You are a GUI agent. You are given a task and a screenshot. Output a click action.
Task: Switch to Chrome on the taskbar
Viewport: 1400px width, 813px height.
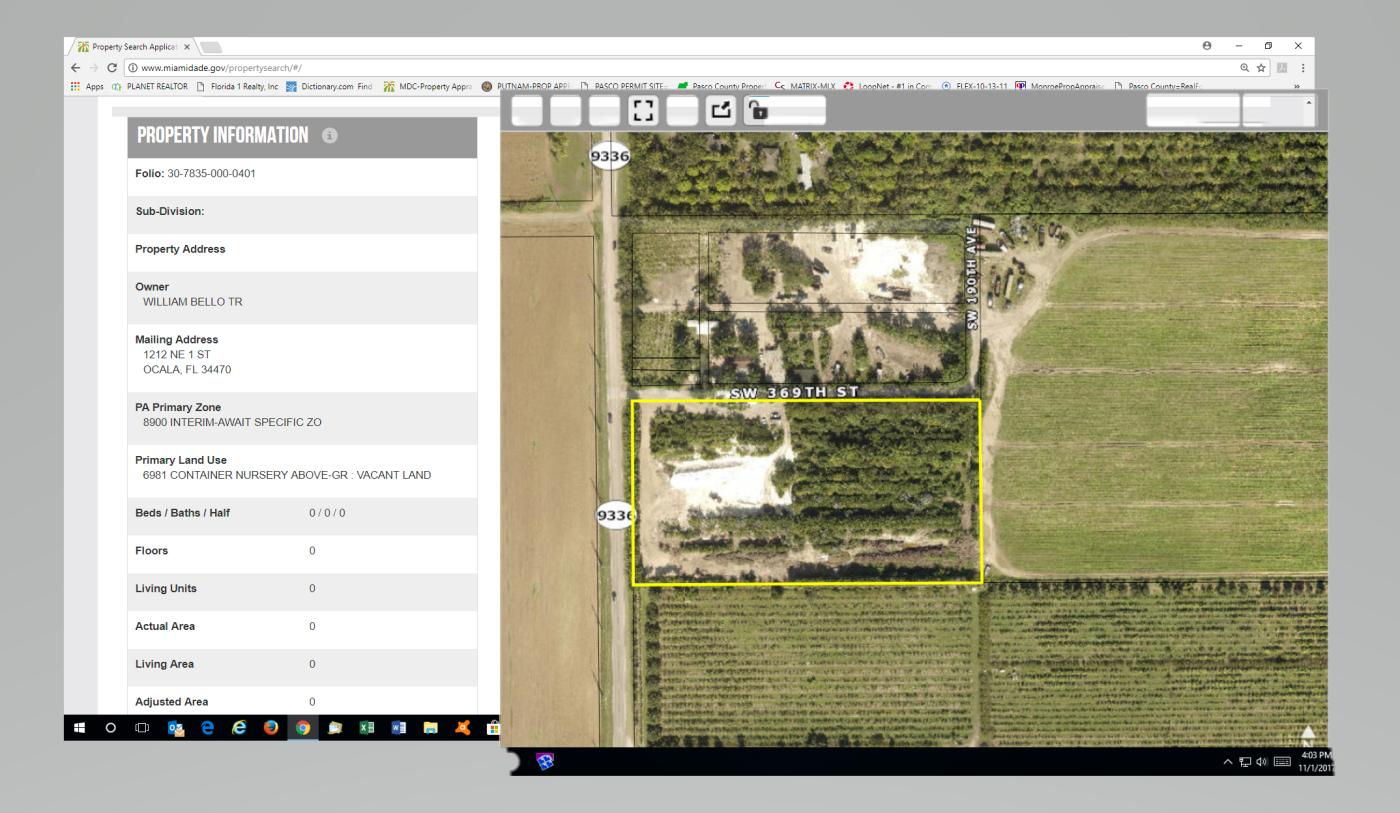pyautogui.click(x=303, y=728)
